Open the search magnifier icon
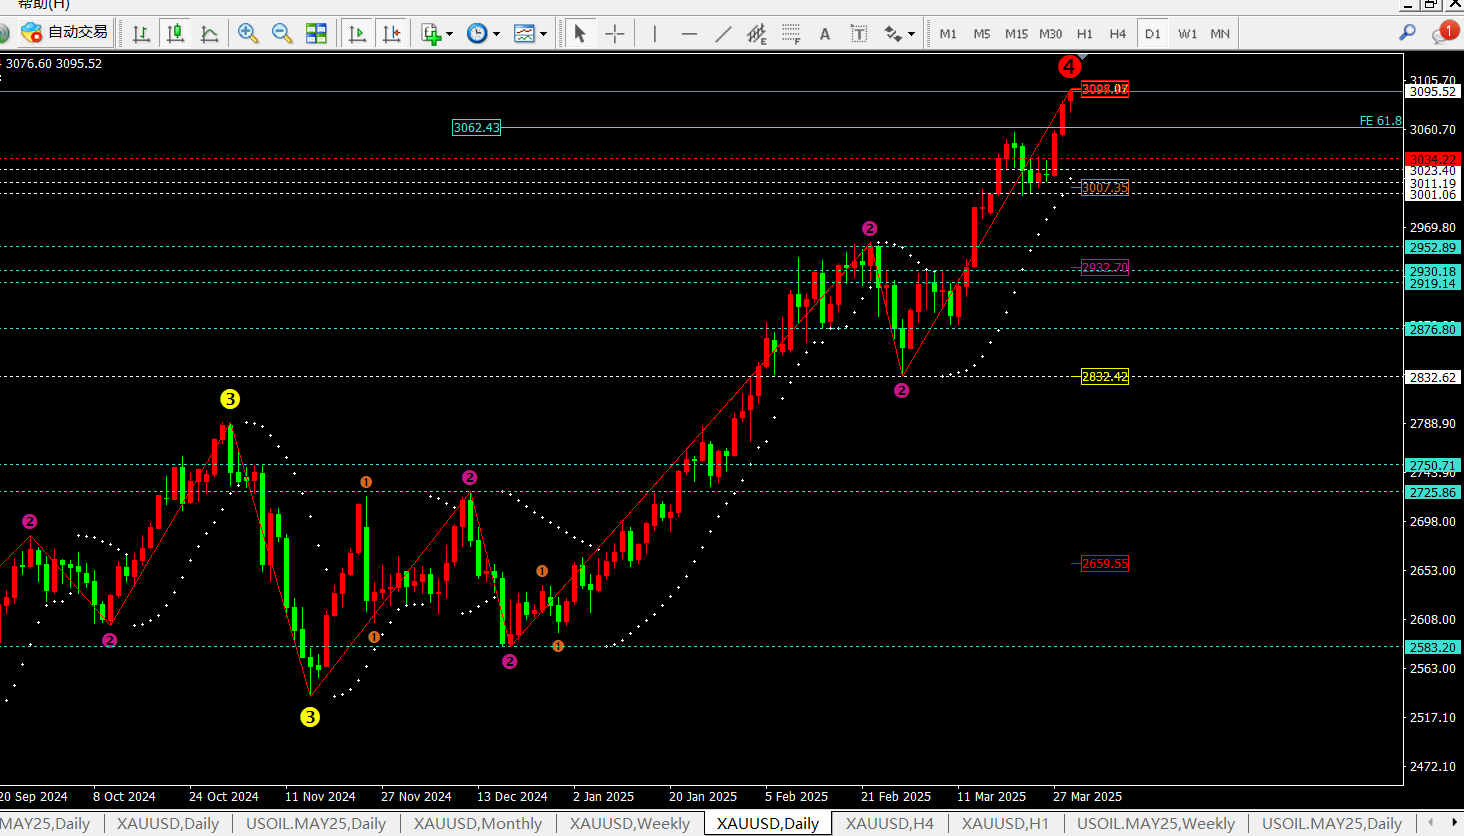1464x836 pixels. coord(1407,33)
